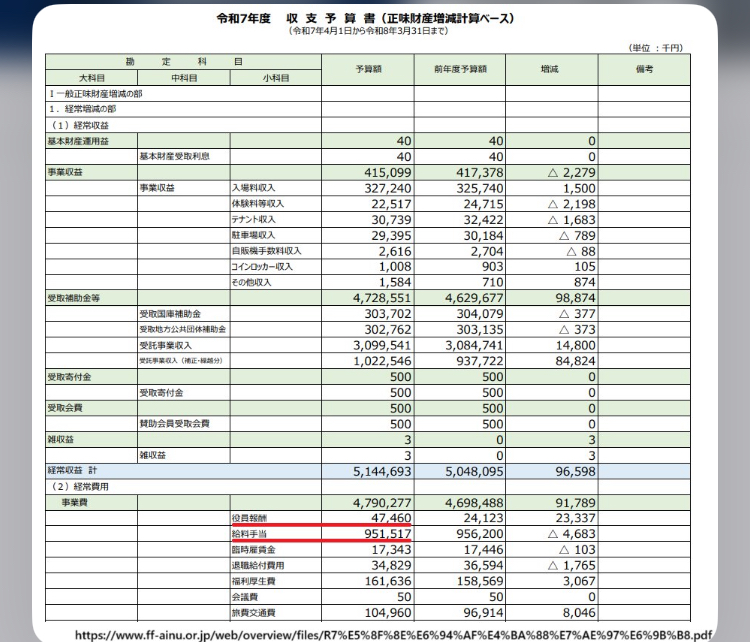Click the テナント収入 label

pos(254,220)
